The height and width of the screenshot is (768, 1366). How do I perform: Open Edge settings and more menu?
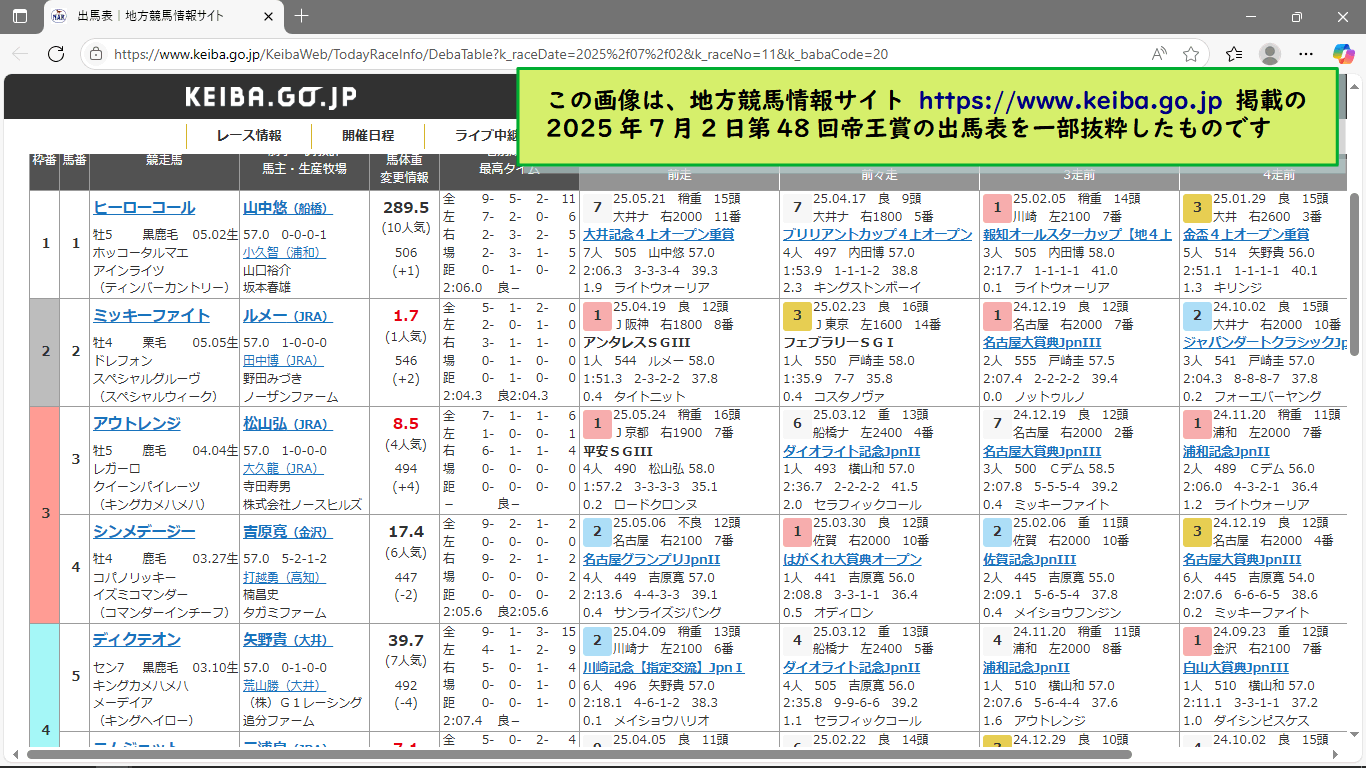tap(1306, 54)
